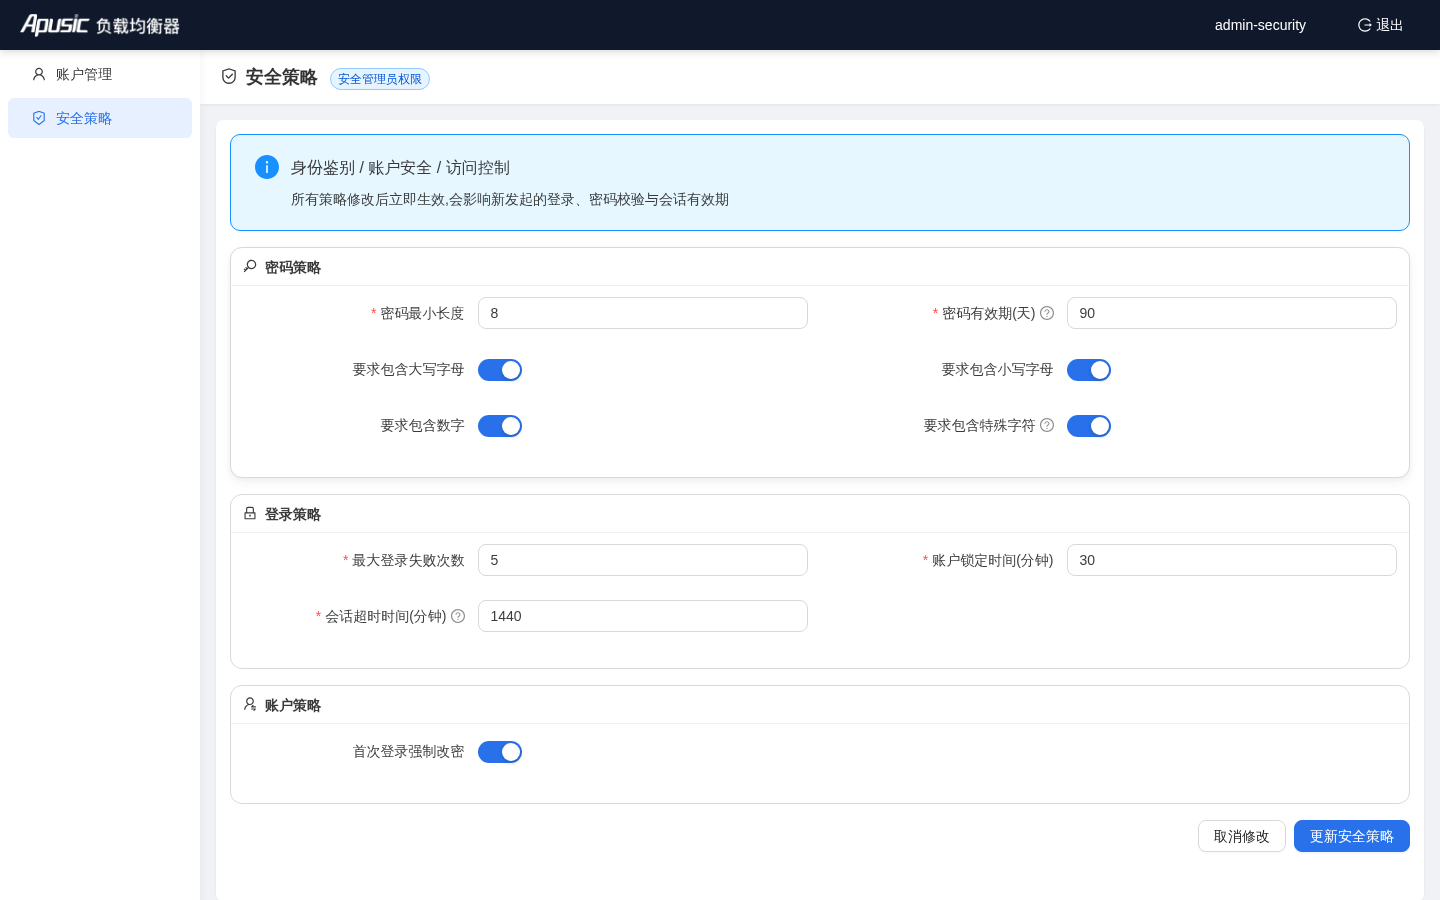The image size is (1440, 900).
Task: Click the Apusic logo in the header
Action: point(100,25)
